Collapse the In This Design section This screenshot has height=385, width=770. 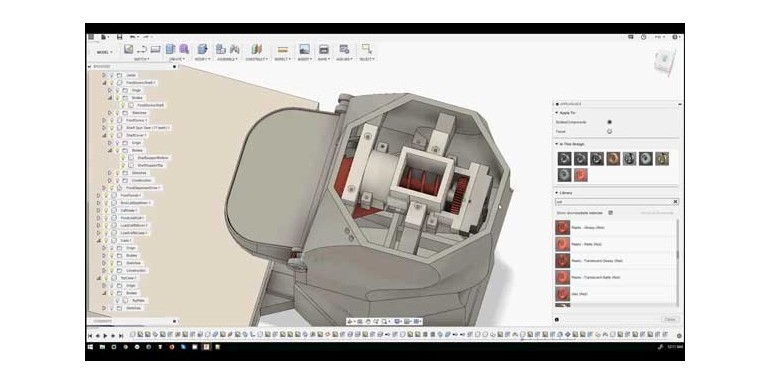pos(557,144)
